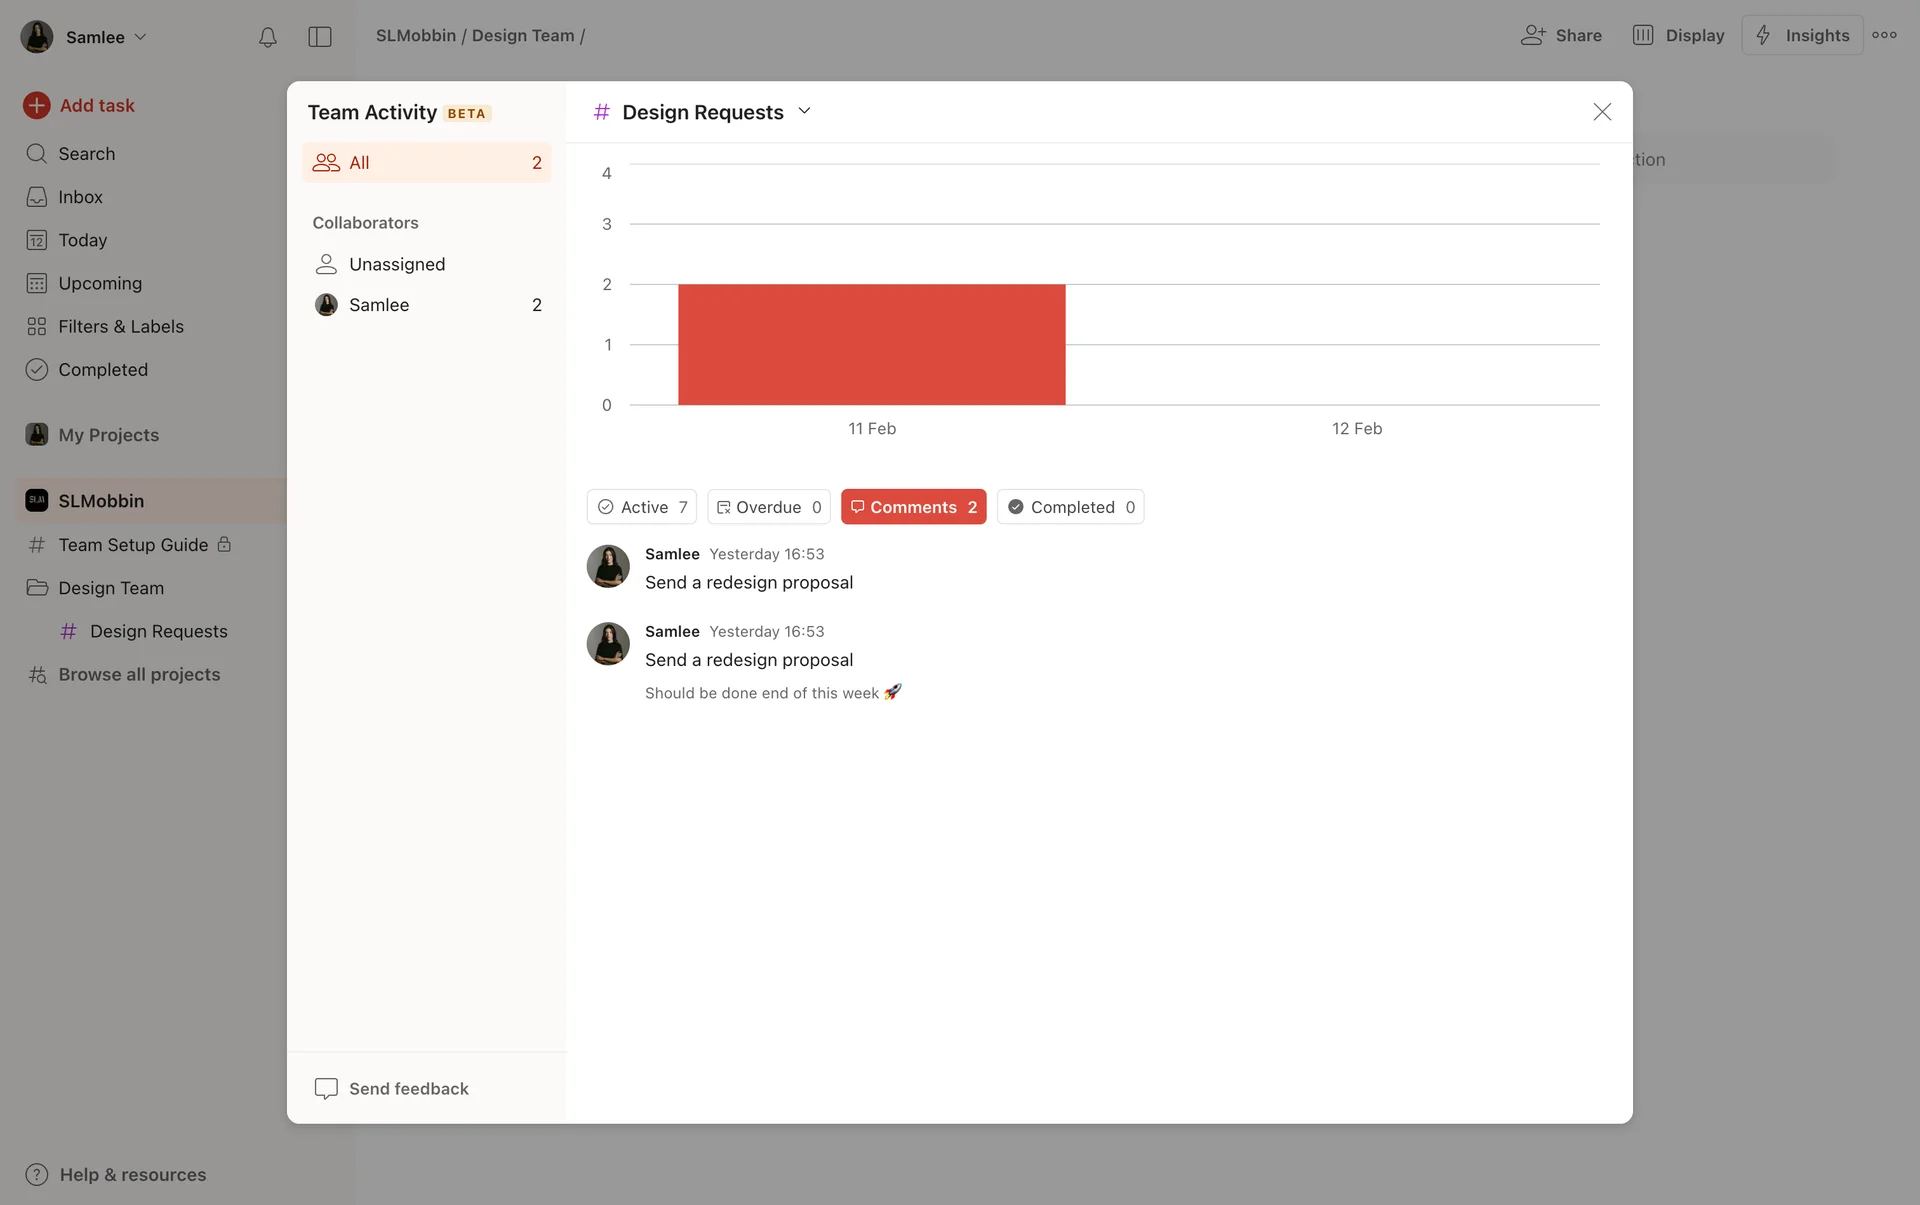
Task: Toggle the Overdue filter chip
Action: coord(768,507)
